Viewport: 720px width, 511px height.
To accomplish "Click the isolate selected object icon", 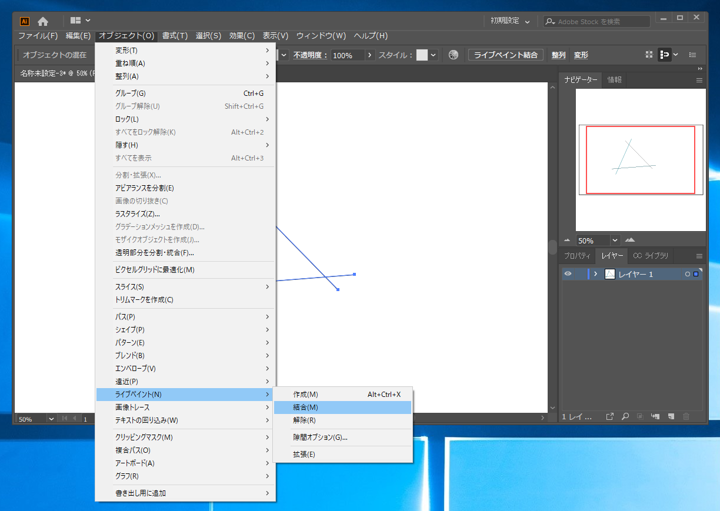I will pos(649,55).
